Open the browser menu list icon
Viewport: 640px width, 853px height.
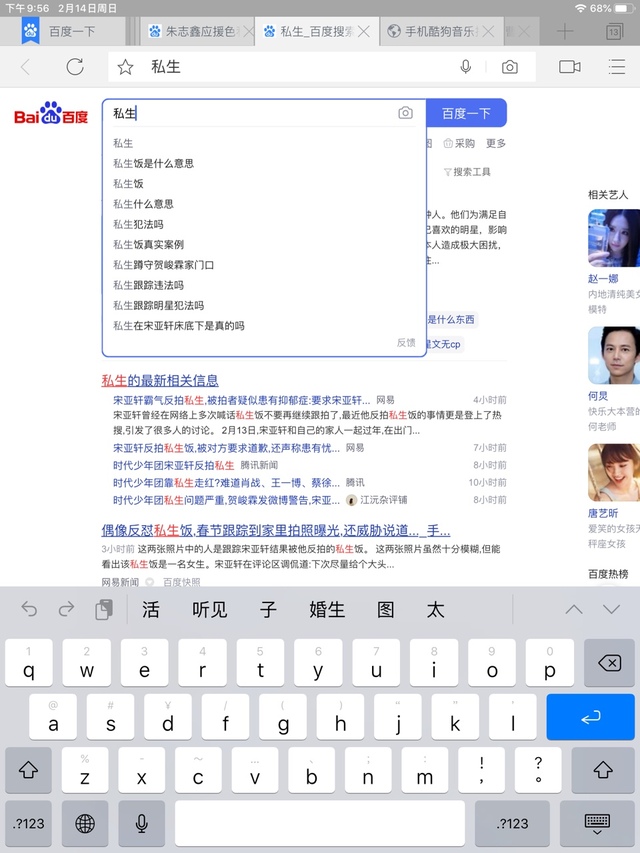click(x=617, y=67)
